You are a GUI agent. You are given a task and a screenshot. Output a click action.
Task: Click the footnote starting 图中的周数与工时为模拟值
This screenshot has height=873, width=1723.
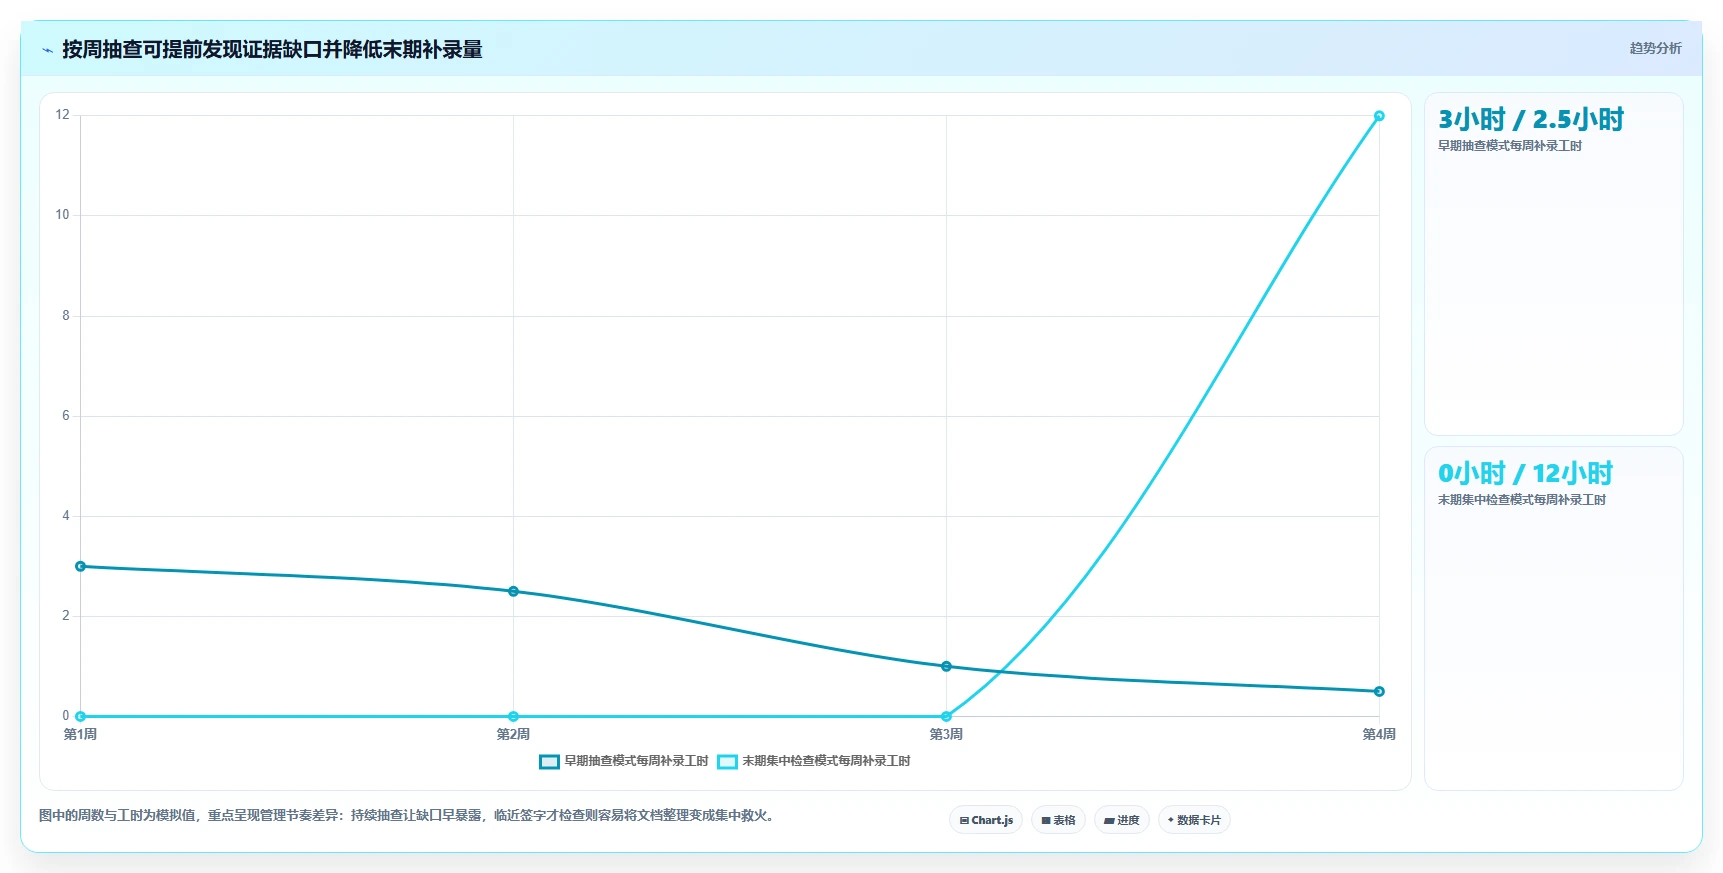(x=408, y=816)
